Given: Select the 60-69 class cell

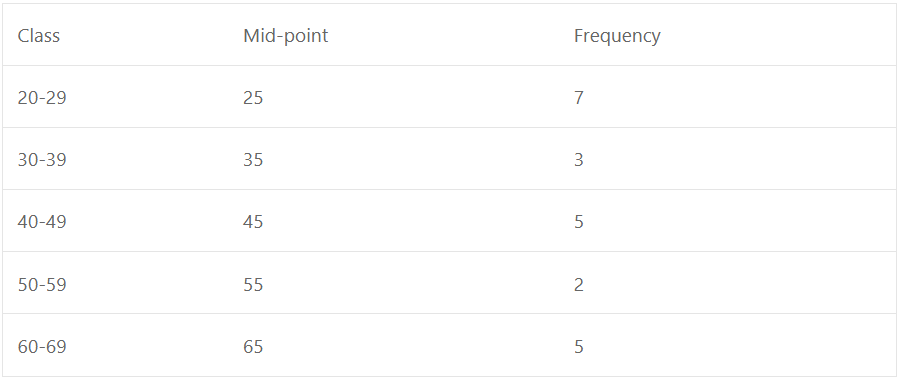Looking at the screenshot, I should click(116, 345).
